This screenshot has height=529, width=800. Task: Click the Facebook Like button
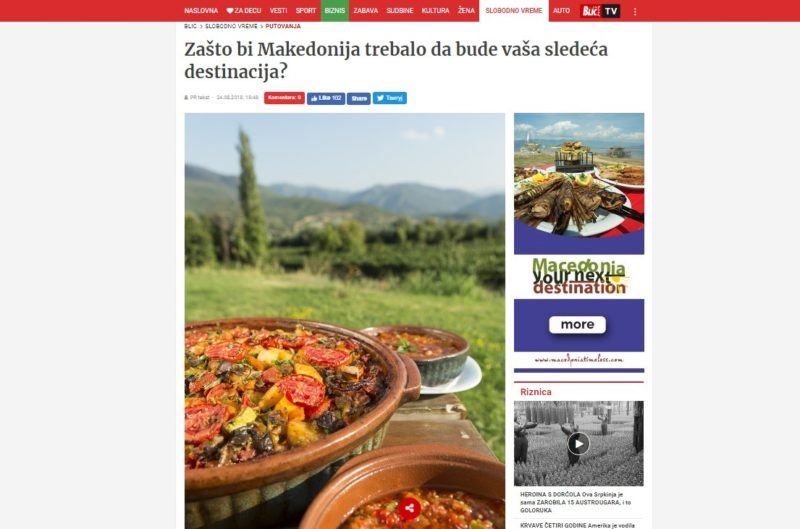point(326,98)
